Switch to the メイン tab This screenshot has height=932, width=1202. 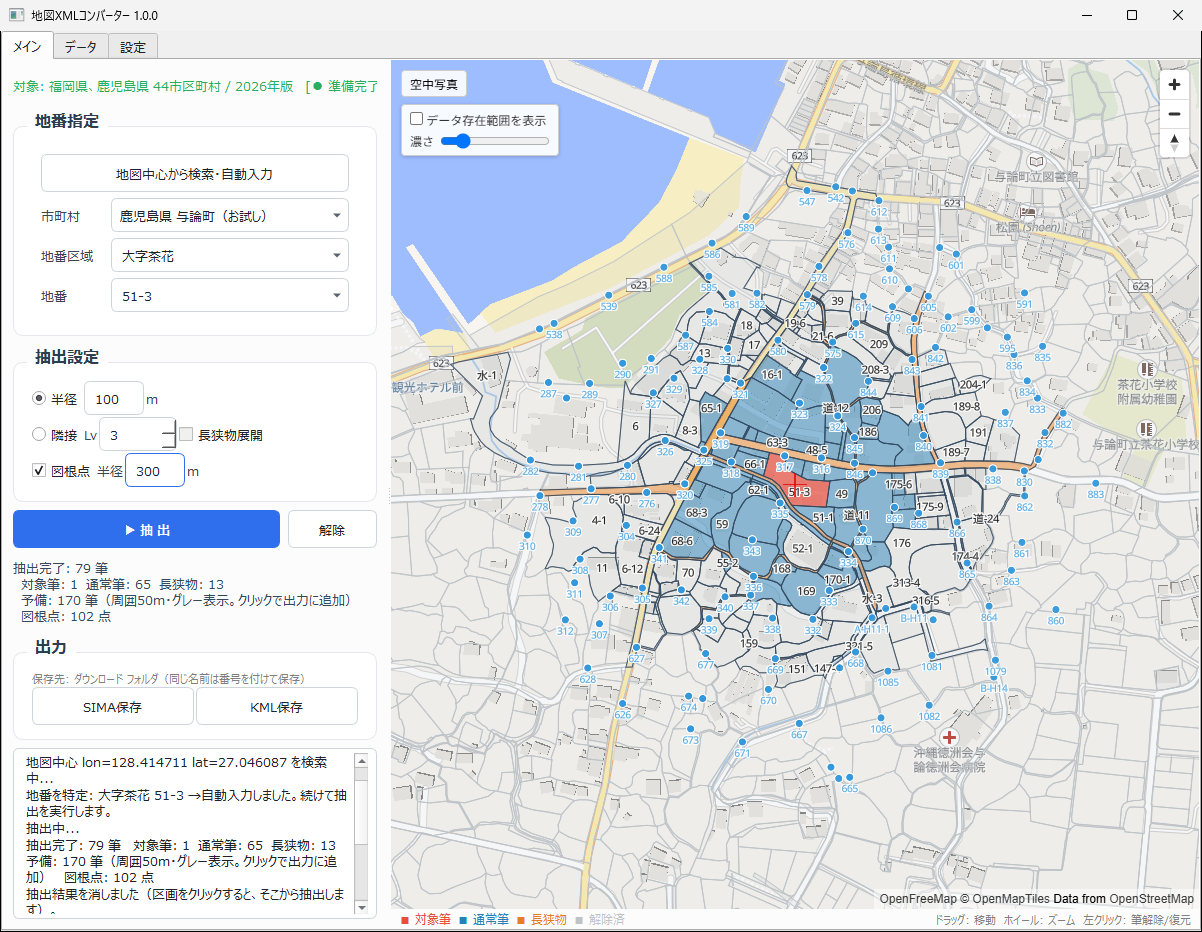[x=27, y=47]
